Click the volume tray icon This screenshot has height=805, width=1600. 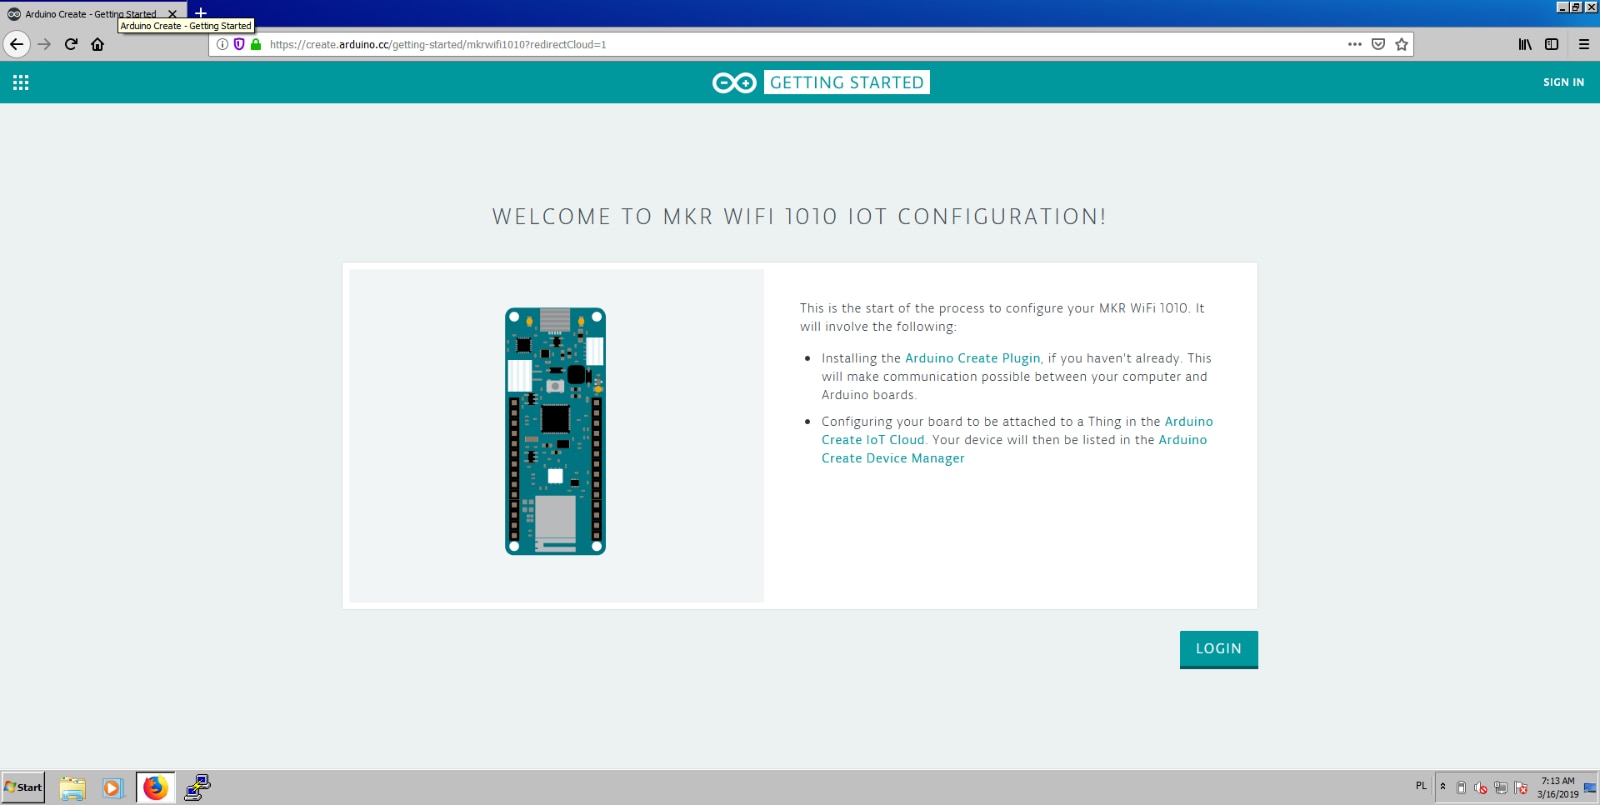coord(1480,788)
